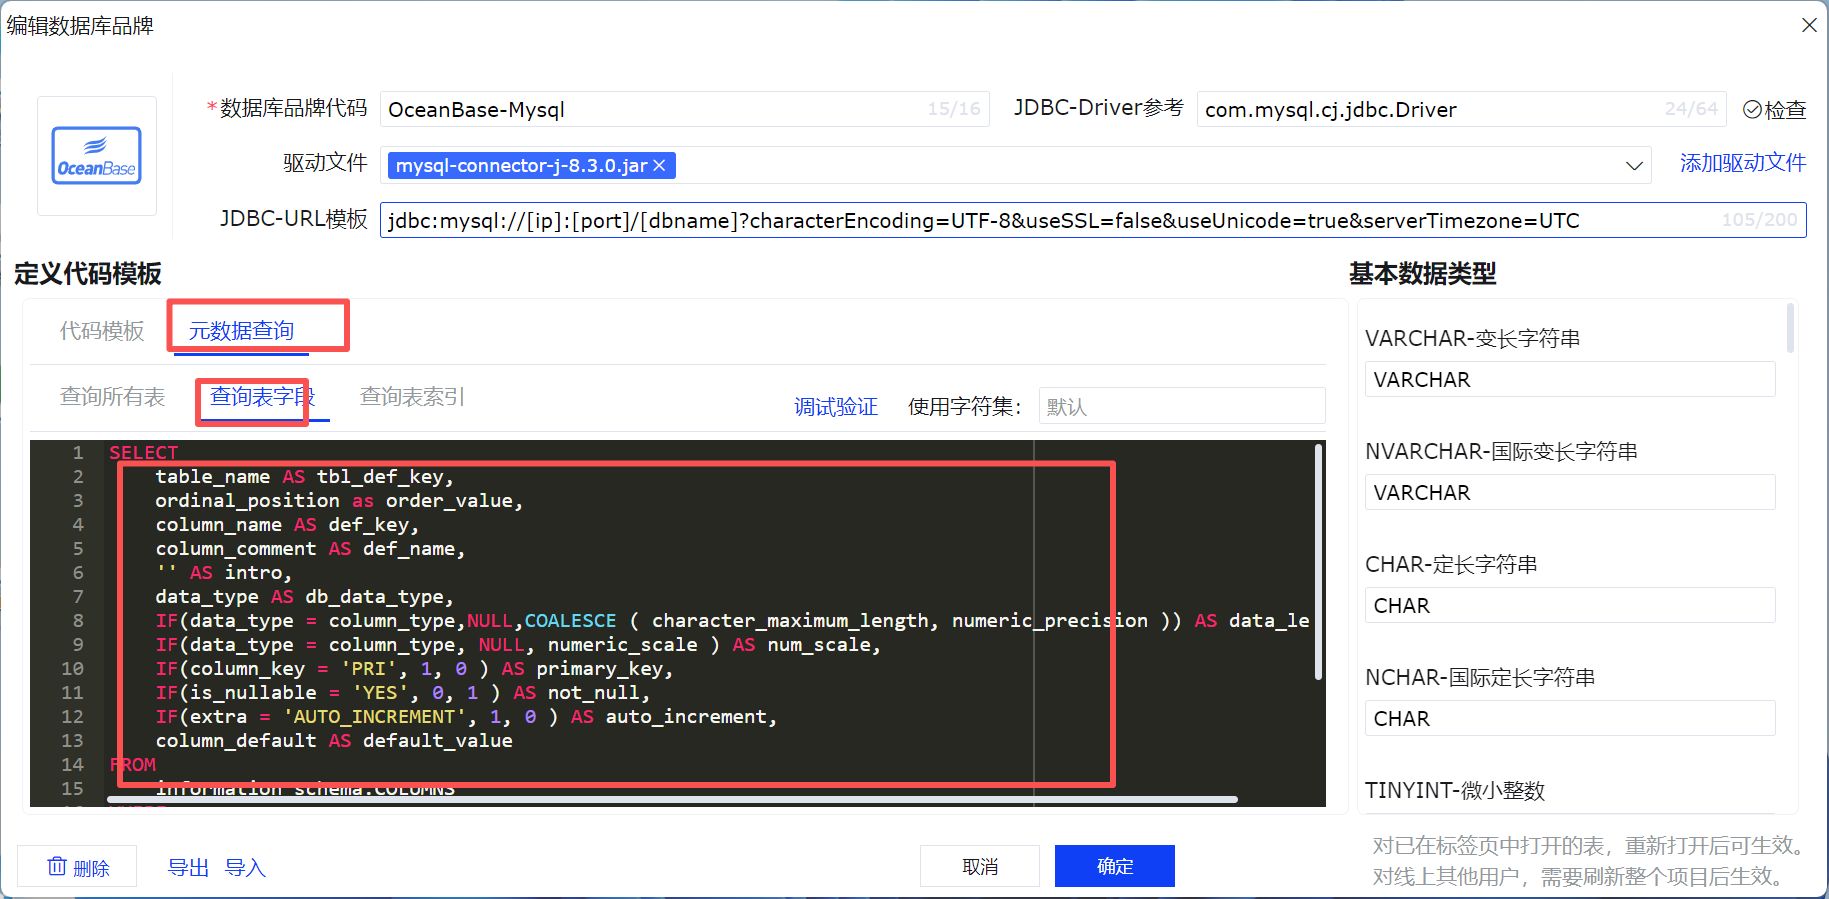Open the 查询表索引 sub-tab
1829x899 pixels.
pyautogui.click(x=412, y=397)
